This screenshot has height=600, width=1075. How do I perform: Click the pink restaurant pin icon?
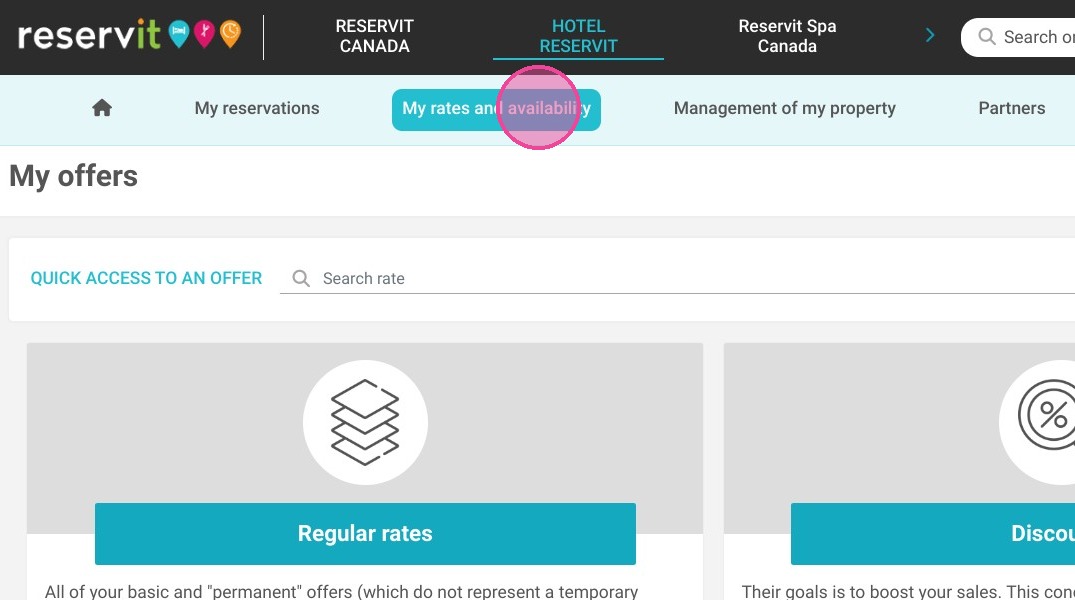204,34
